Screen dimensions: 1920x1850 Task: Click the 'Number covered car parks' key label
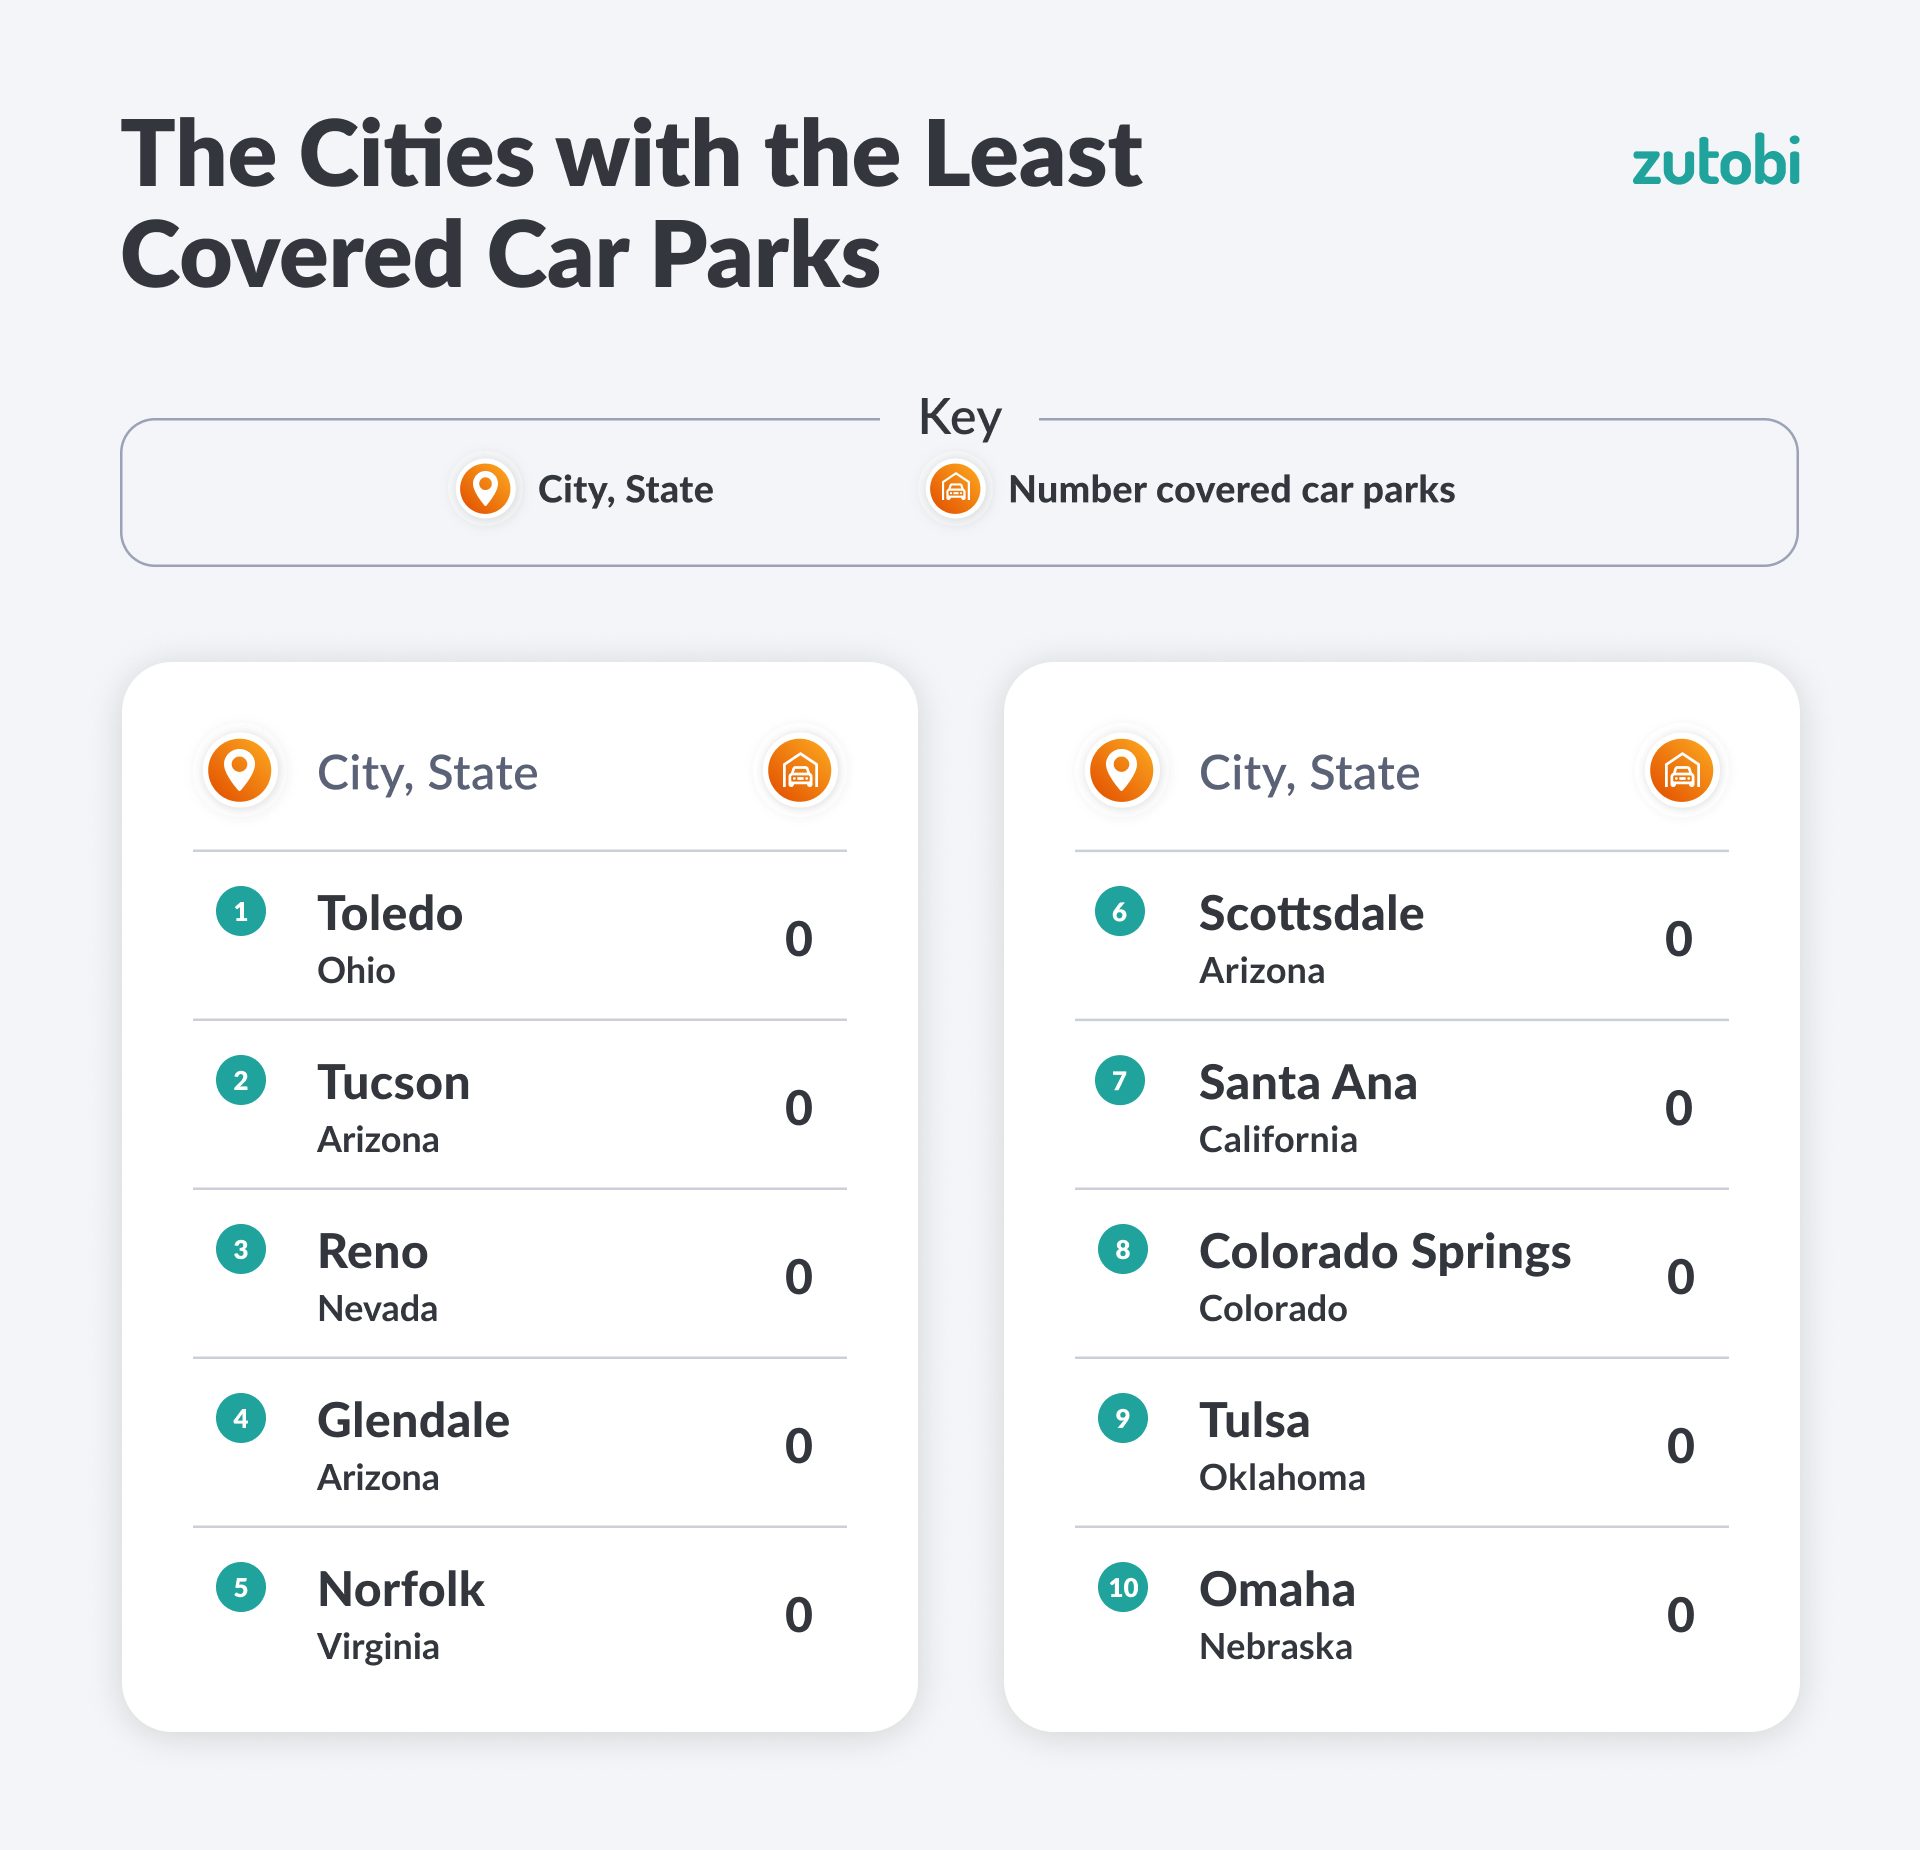click(x=1231, y=490)
